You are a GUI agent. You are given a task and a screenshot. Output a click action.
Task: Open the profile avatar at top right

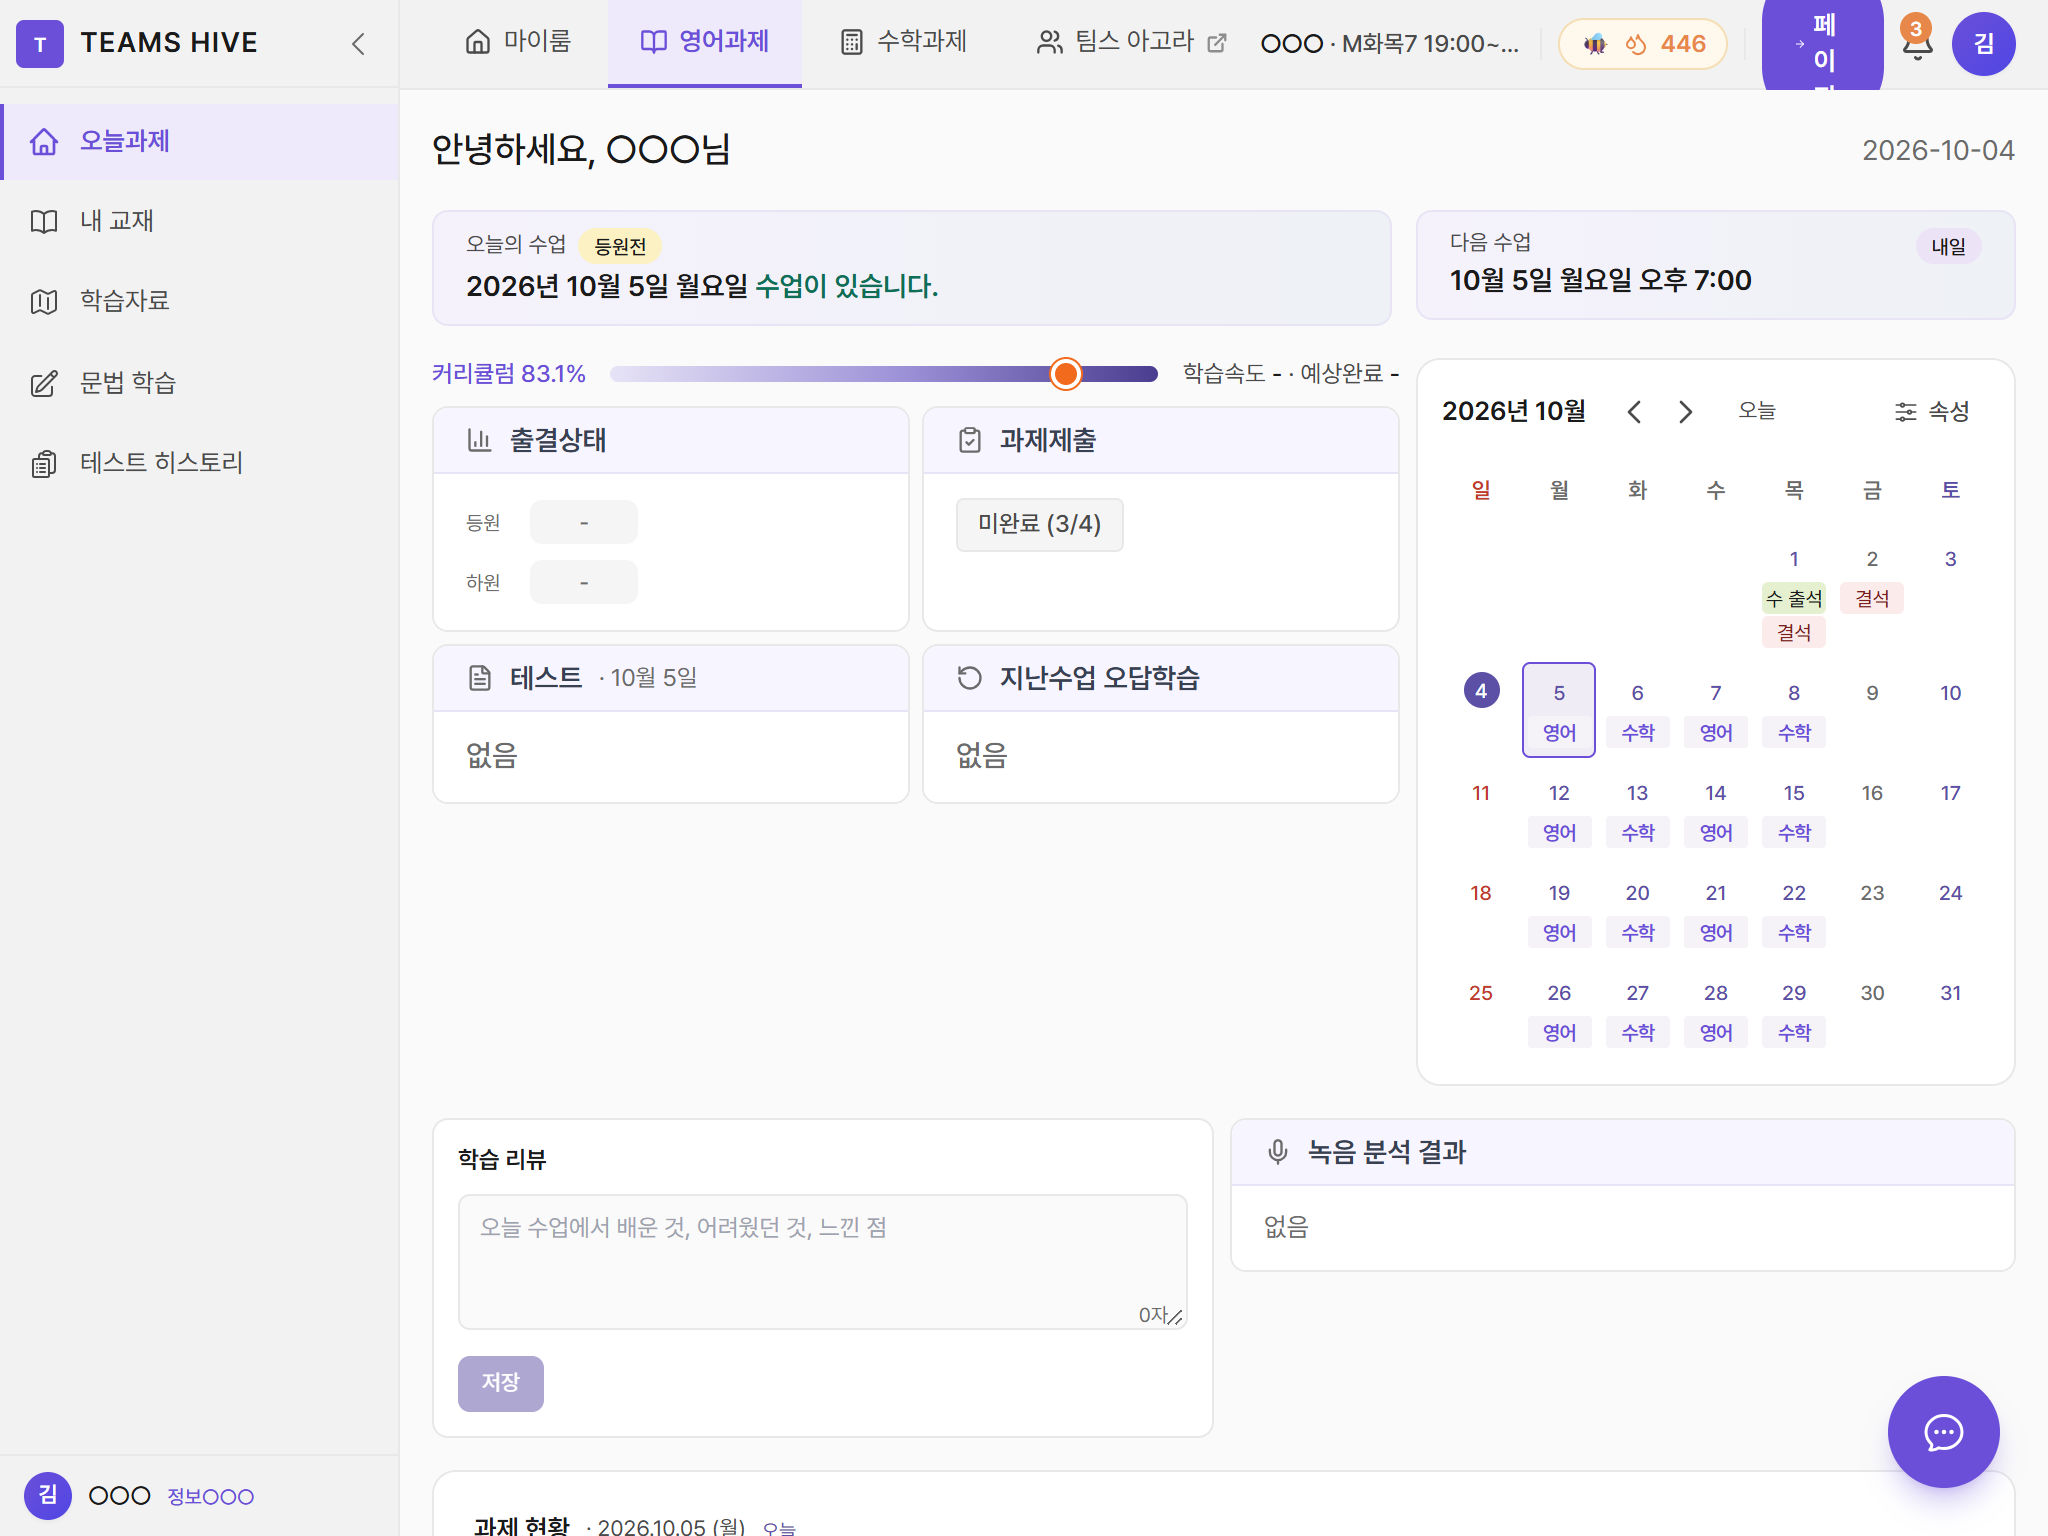coord(1983,44)
